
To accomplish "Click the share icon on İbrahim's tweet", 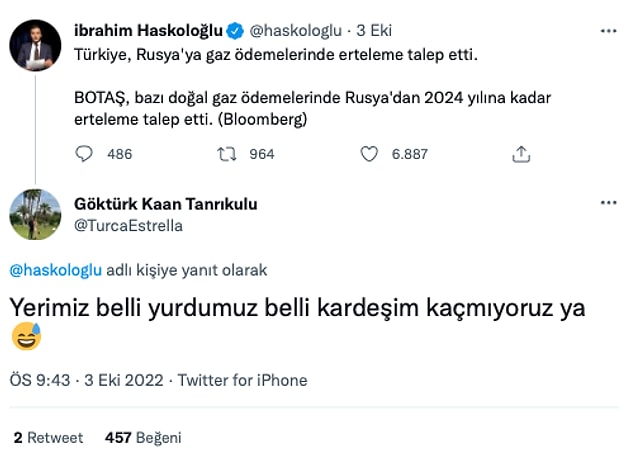I will (x=520, y=154).
